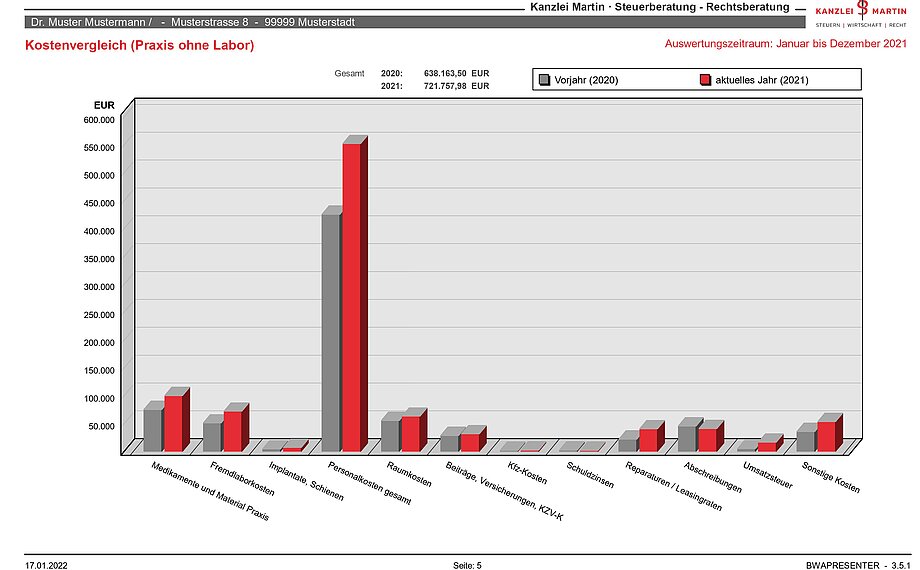This screenshot has width=920, height=570.
Task: Click the axis label 'Beiträge, Versicherungen, KZV-K'
Action: coord(505,491)
